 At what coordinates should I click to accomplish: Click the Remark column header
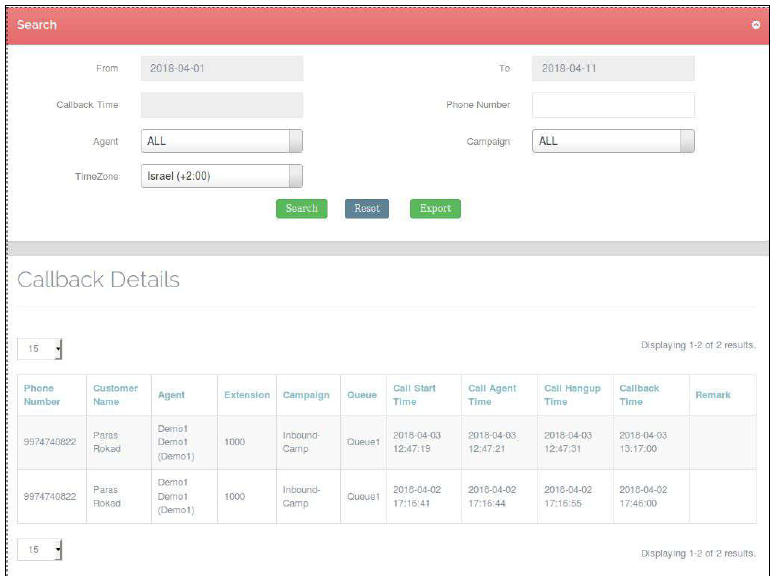713,395
